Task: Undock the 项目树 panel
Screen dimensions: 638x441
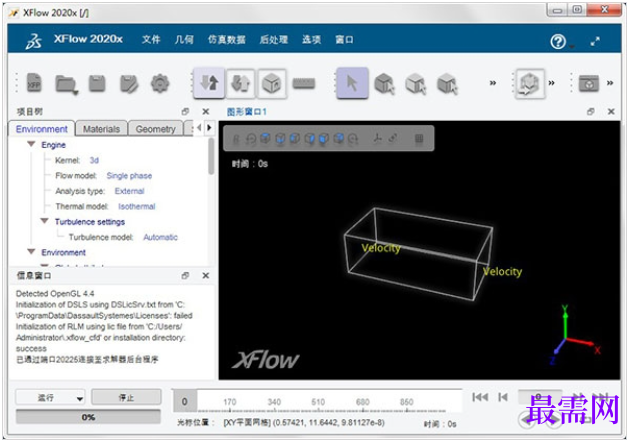Action: click(186, 111)
